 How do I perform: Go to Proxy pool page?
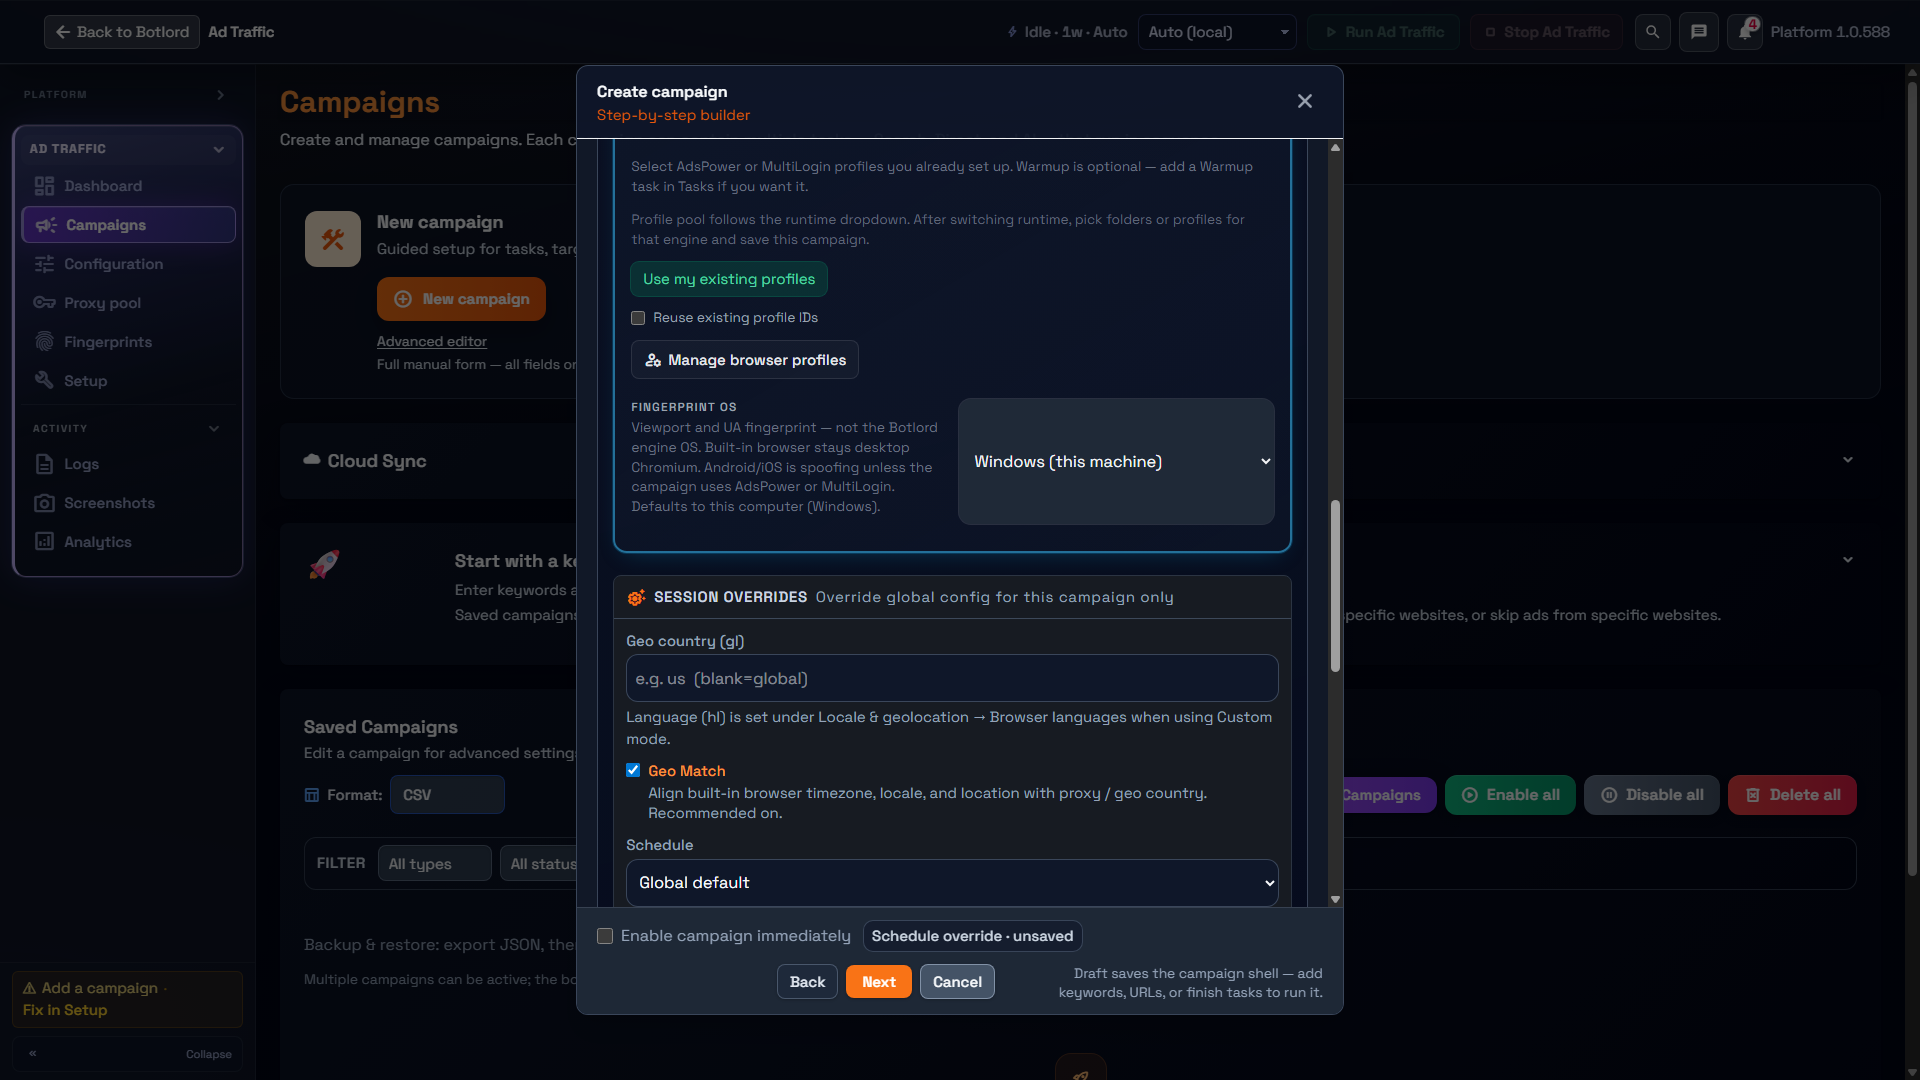[129, 303]
